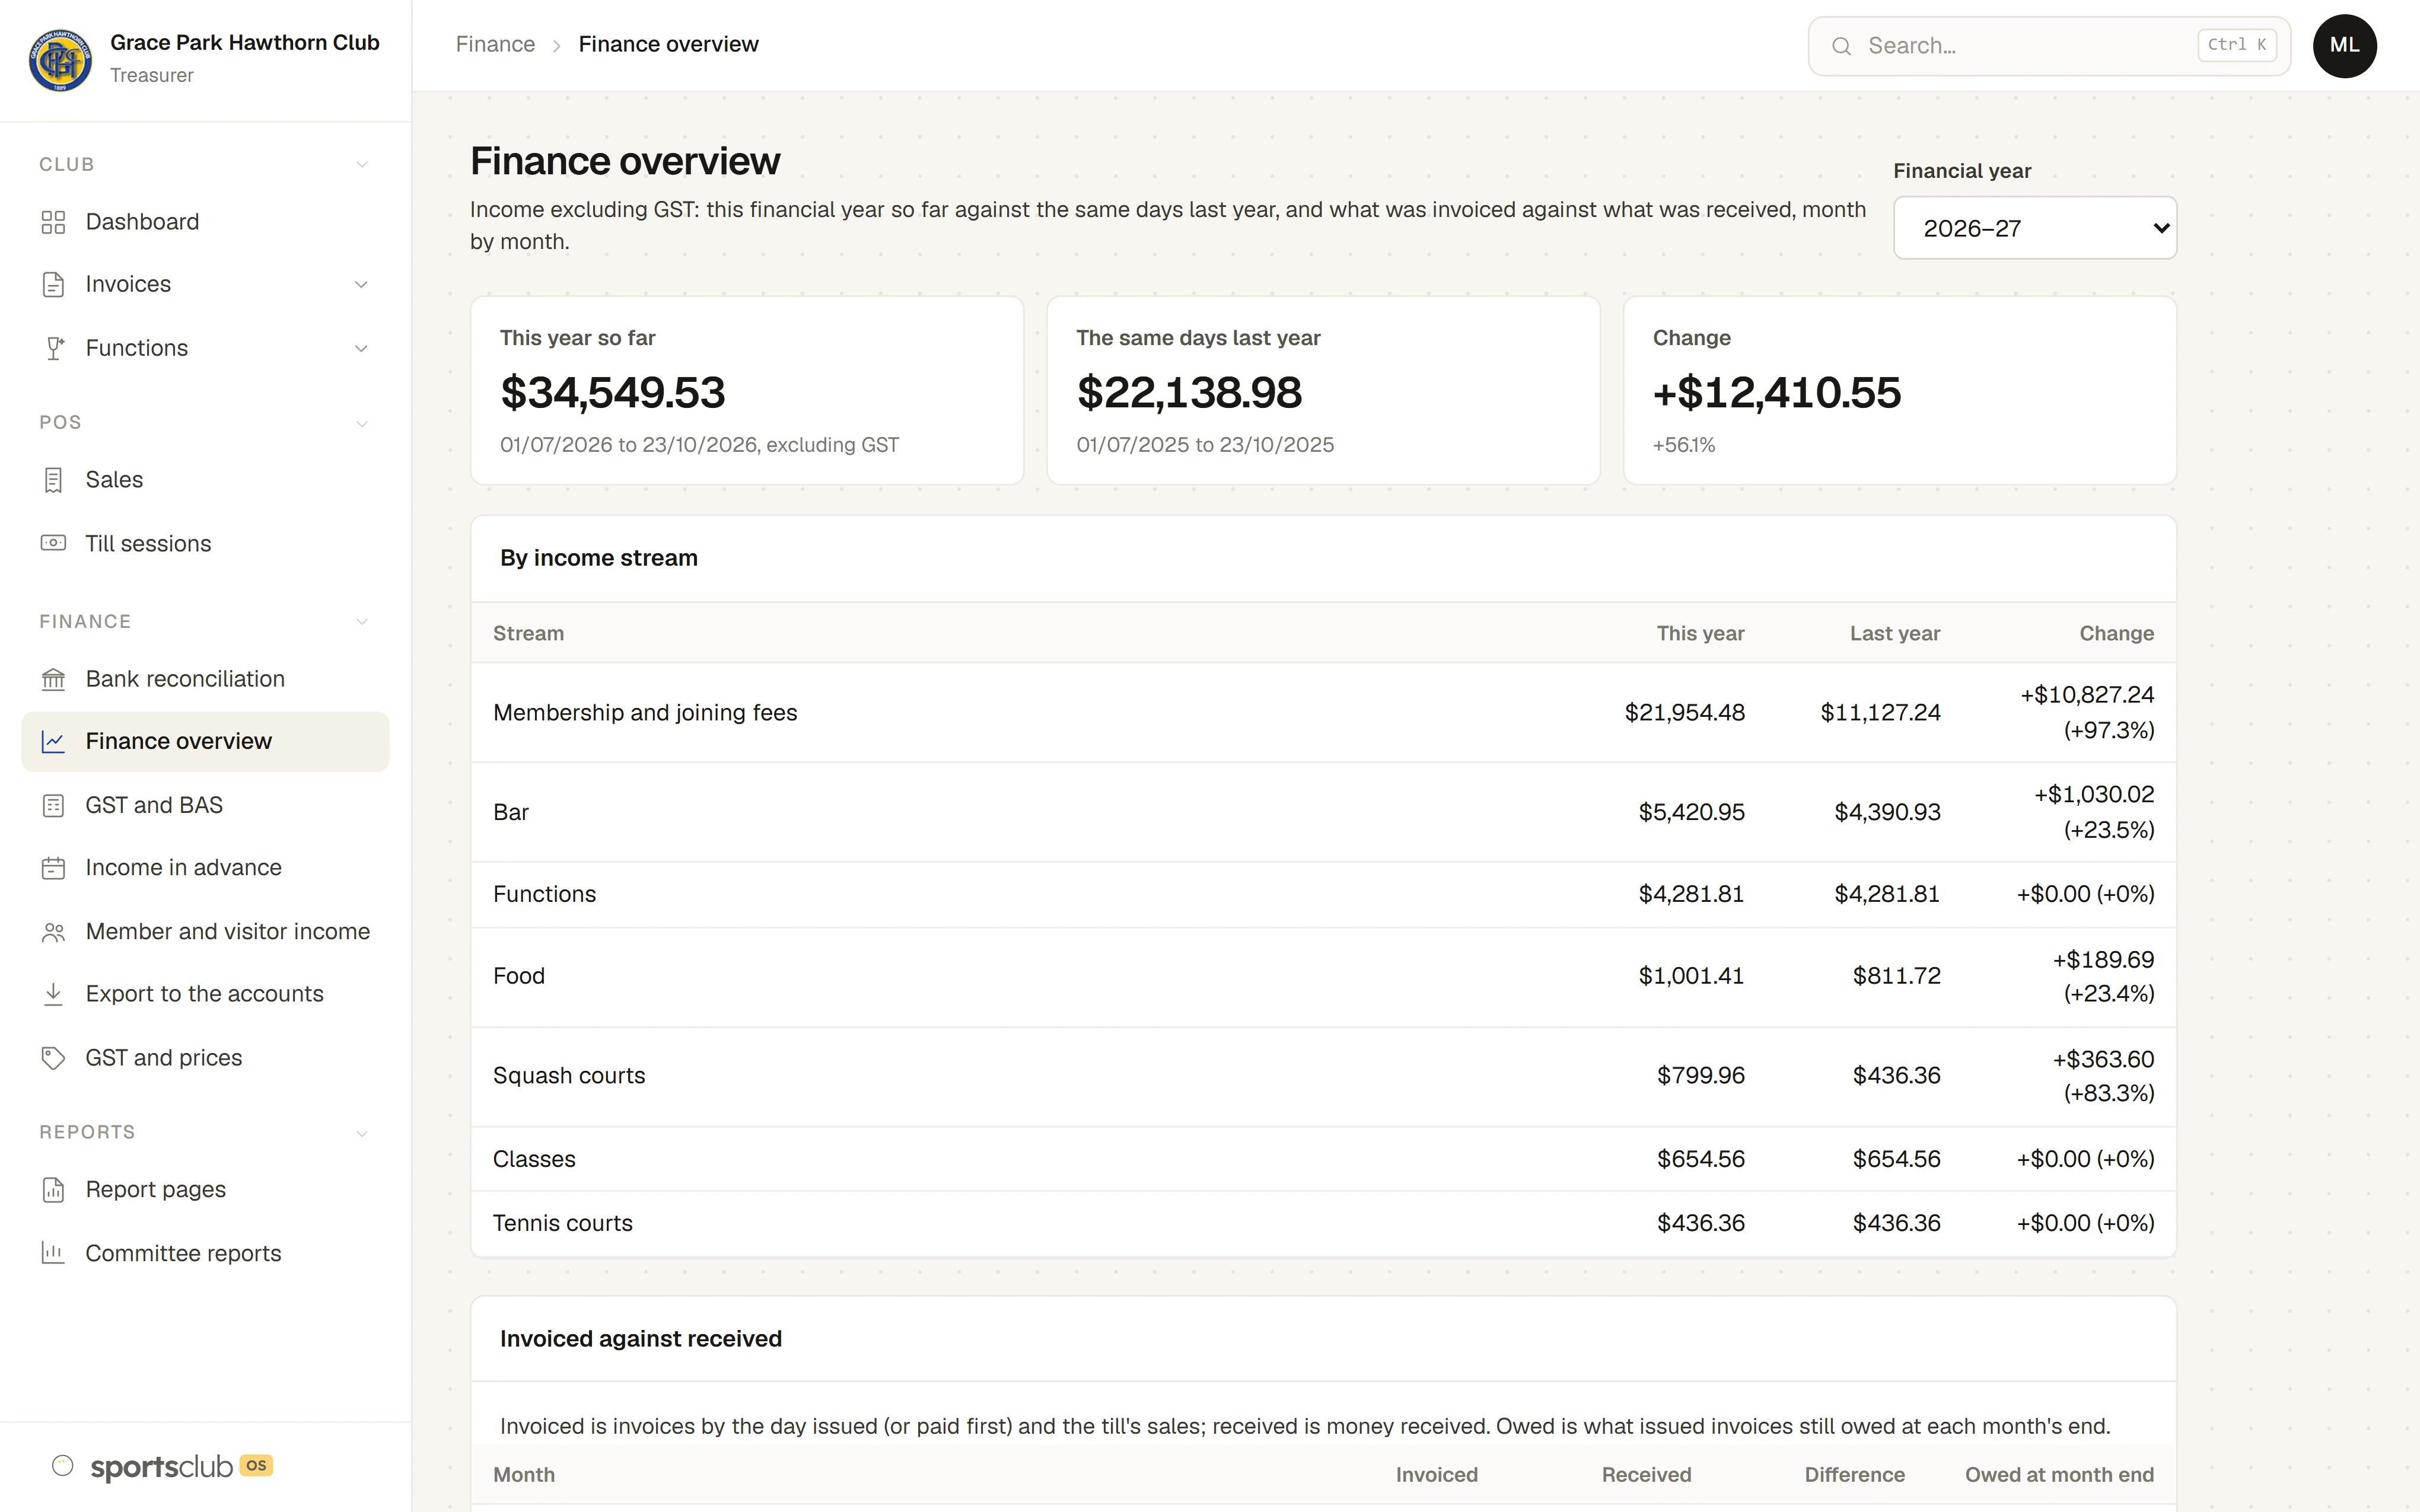Screen dimensions: 2420x1512
Task: Click the Export to the accounts download icon
Action: pos(53,994)
